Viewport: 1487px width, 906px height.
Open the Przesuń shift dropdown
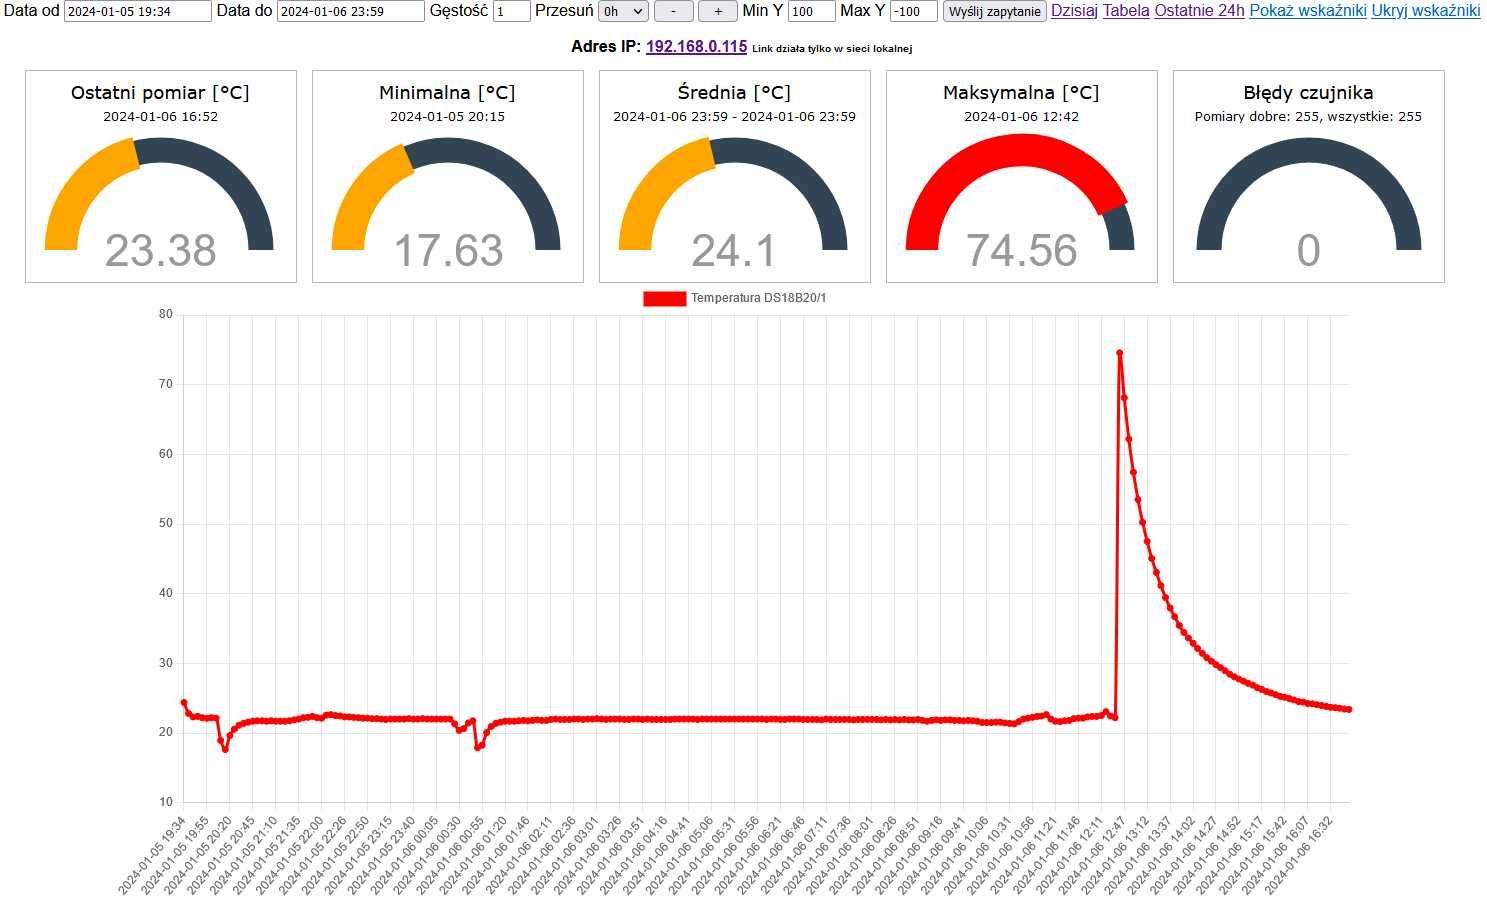[623, 11]
